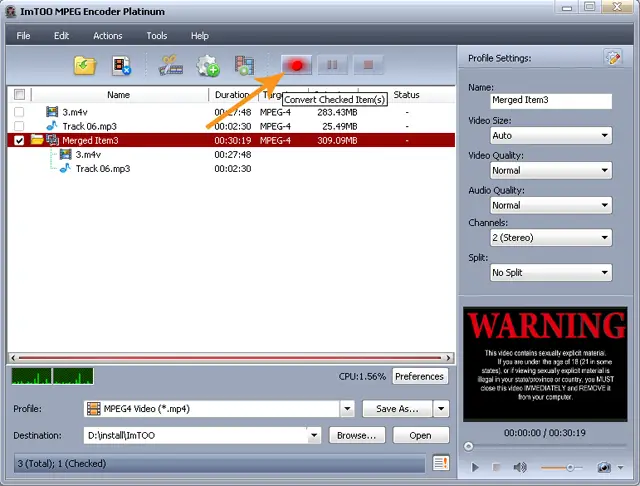Check the Track 06.mp3 file checkbox
The height and width of the screenshot is (486, 640).
[19, 126]
